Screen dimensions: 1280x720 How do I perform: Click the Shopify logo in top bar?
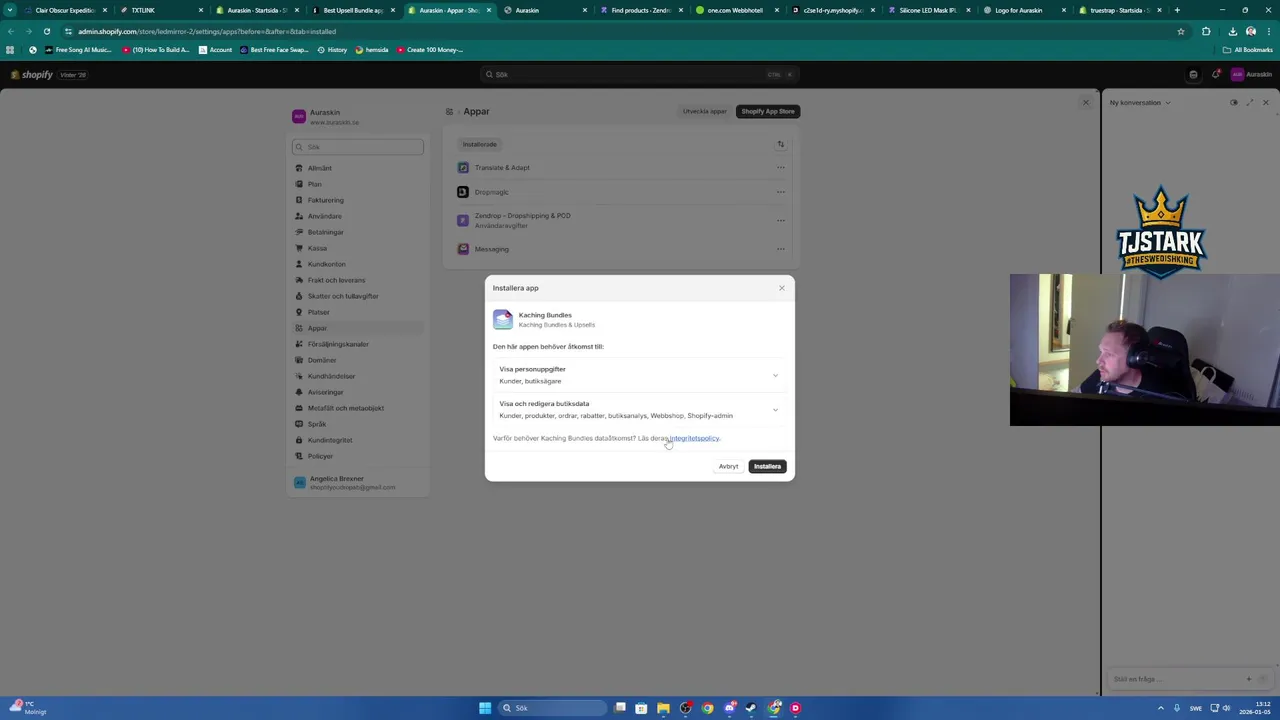click(31, 75)
